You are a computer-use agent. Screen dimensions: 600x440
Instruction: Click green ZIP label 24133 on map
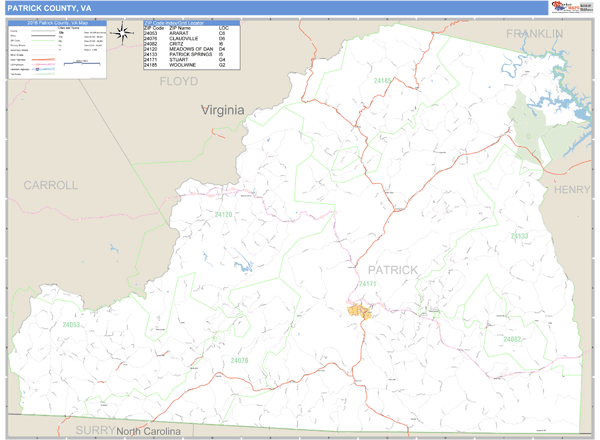tap(519, 236)
